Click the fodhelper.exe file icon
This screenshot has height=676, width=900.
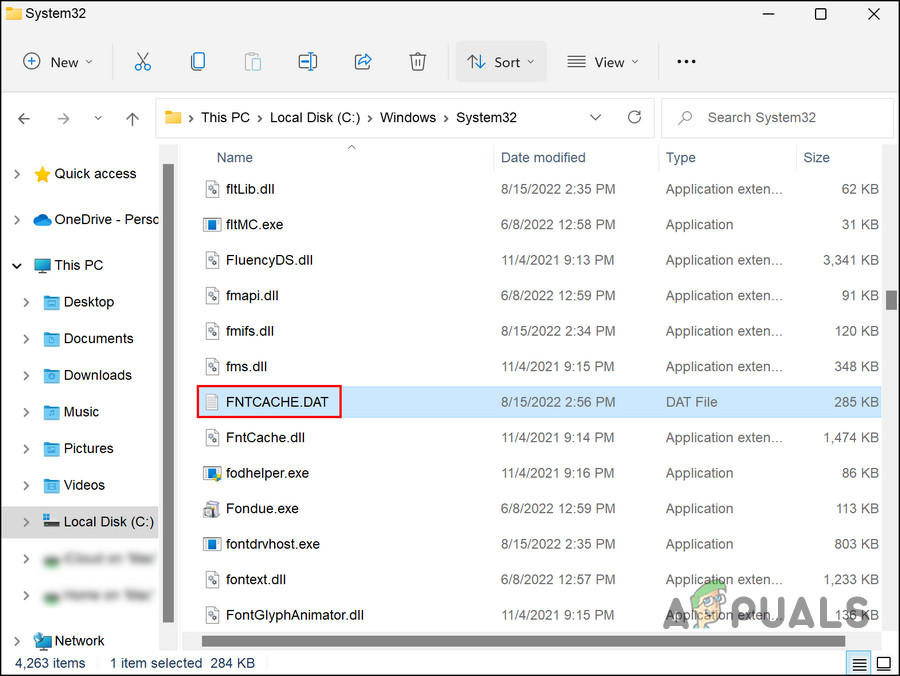(212, 473)
